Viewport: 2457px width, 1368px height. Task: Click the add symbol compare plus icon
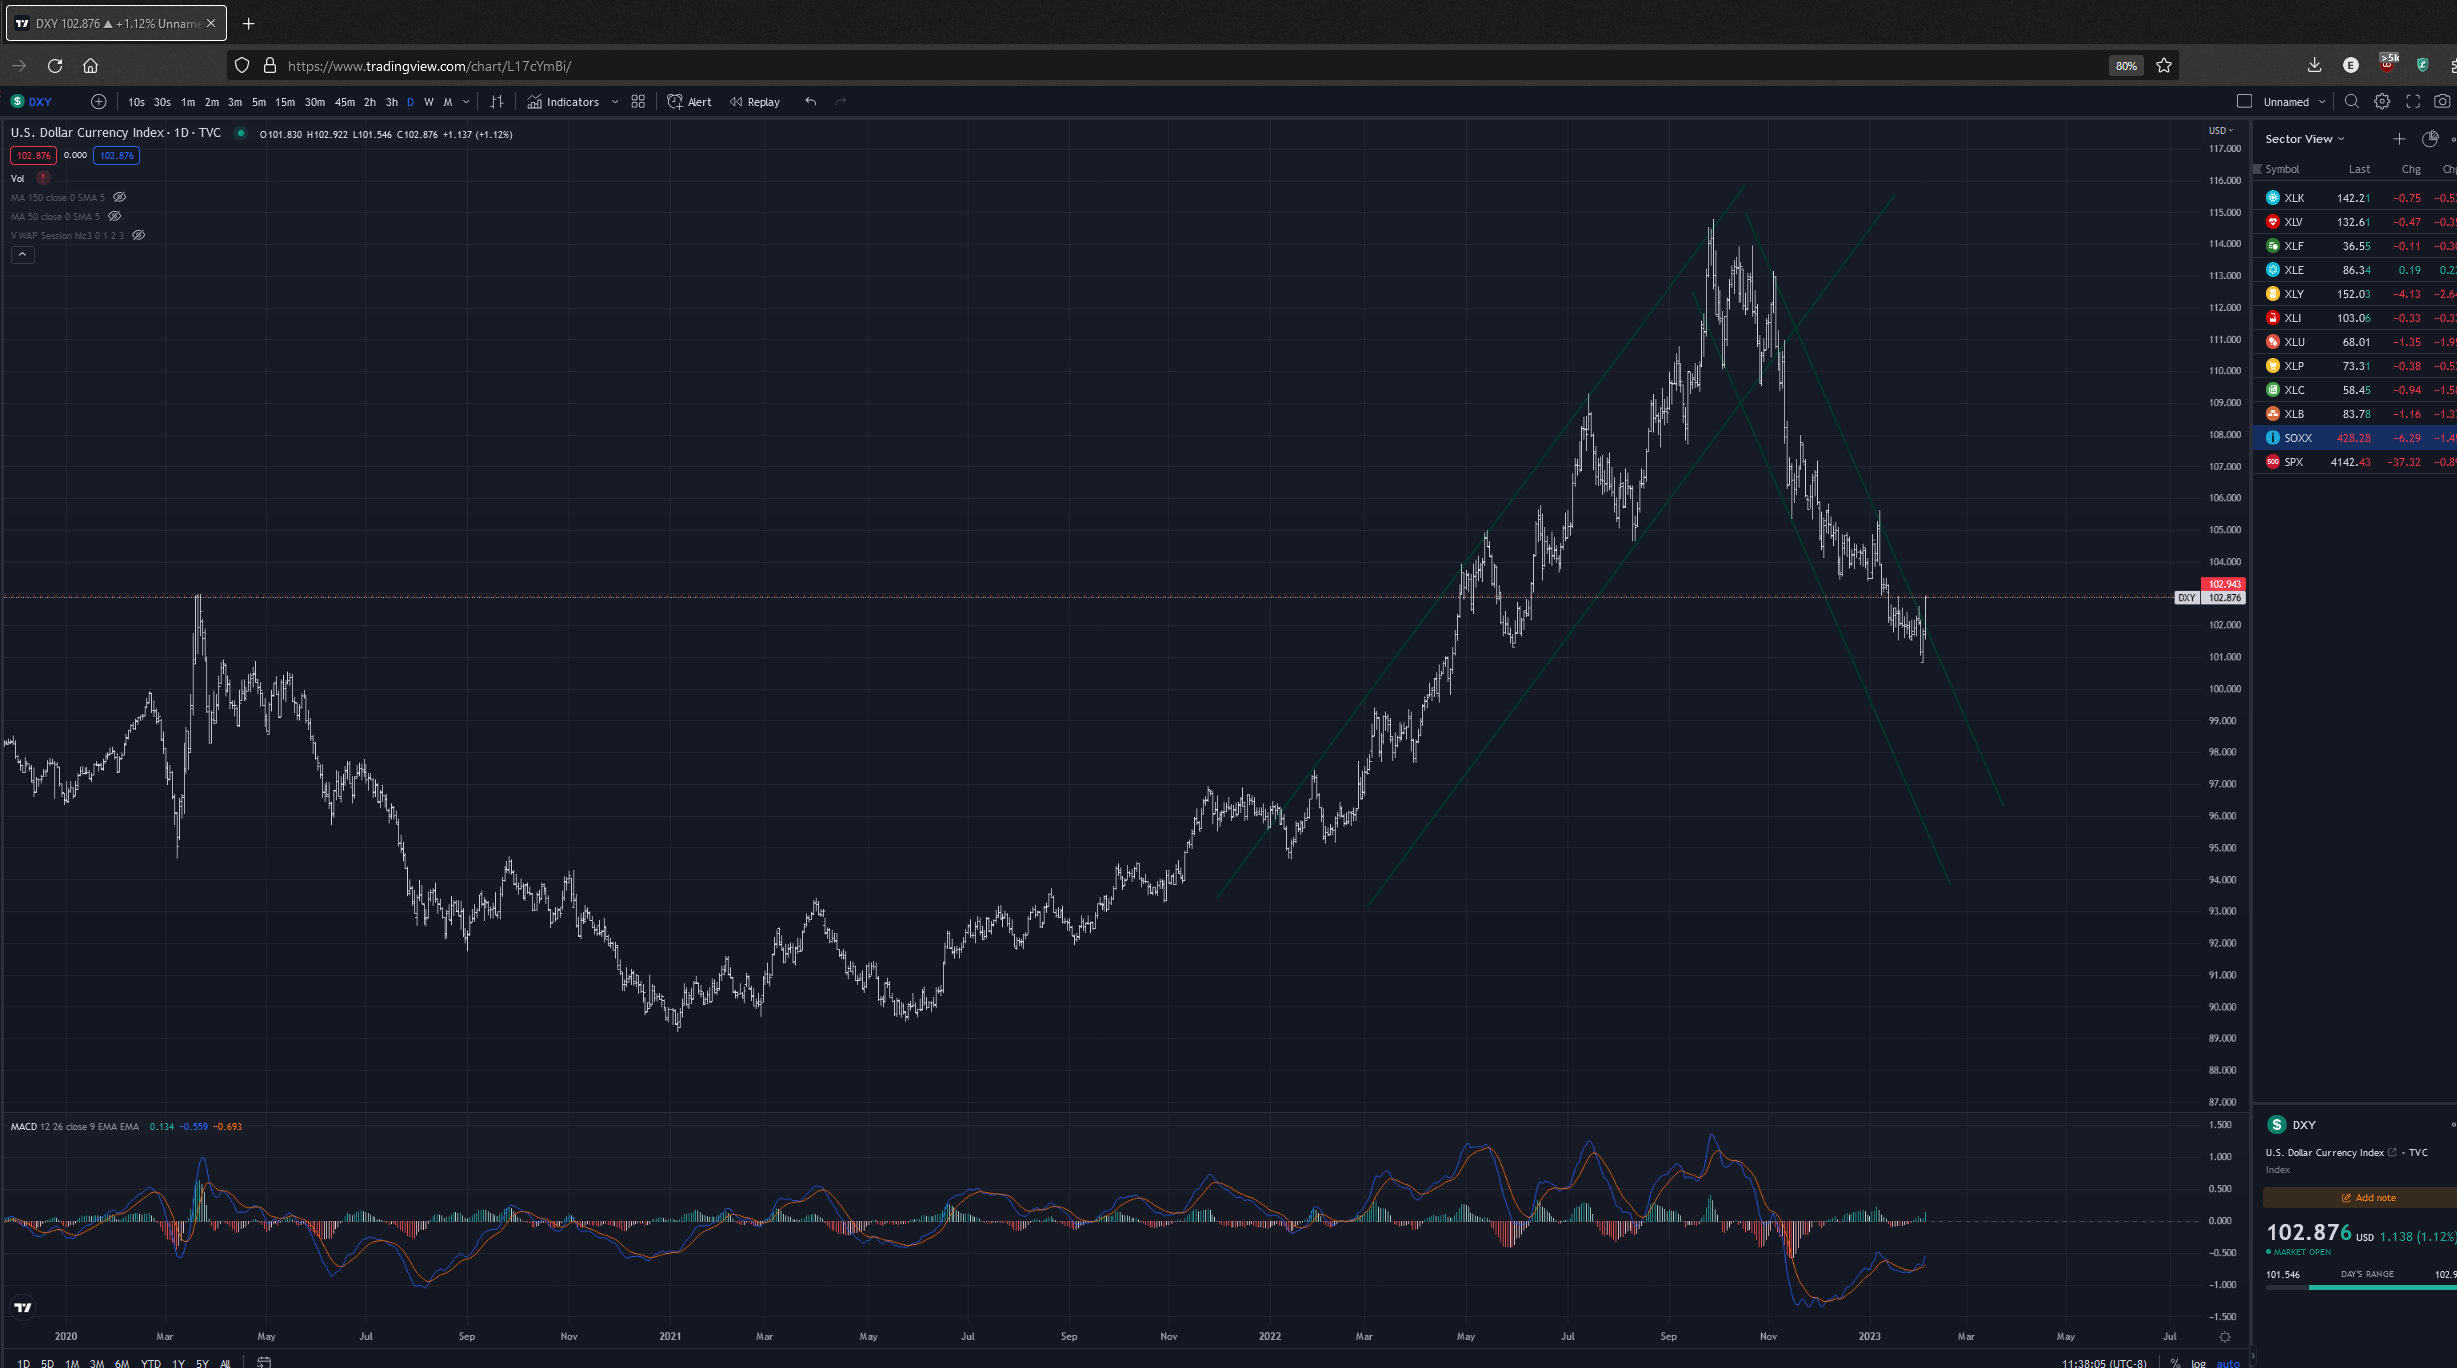(98, 102)
